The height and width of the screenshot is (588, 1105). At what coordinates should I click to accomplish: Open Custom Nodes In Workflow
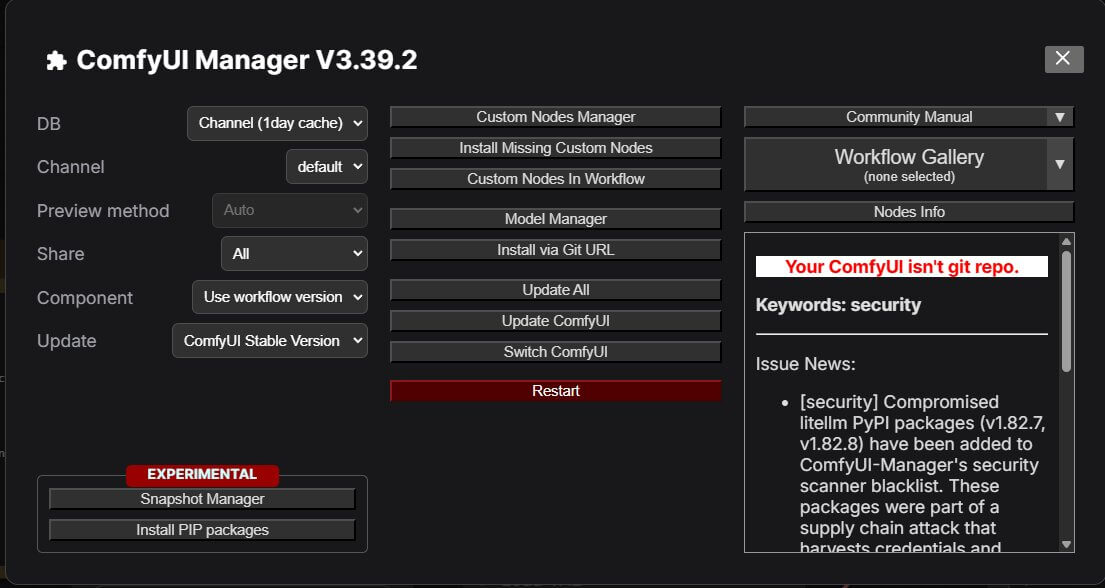[x=555, y=179]
